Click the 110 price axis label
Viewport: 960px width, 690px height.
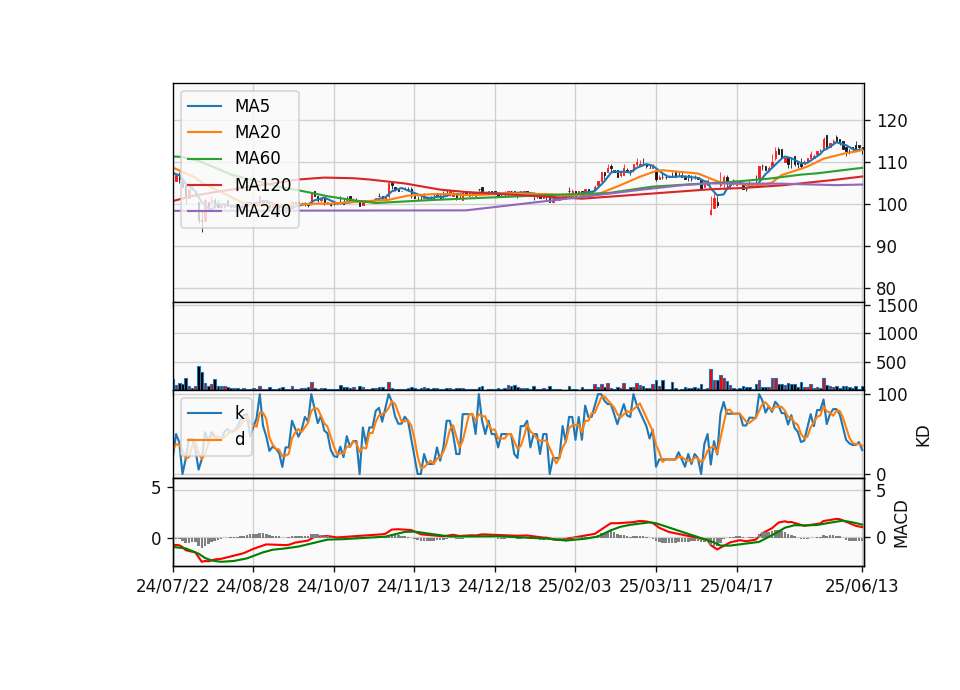coord(892,163)
